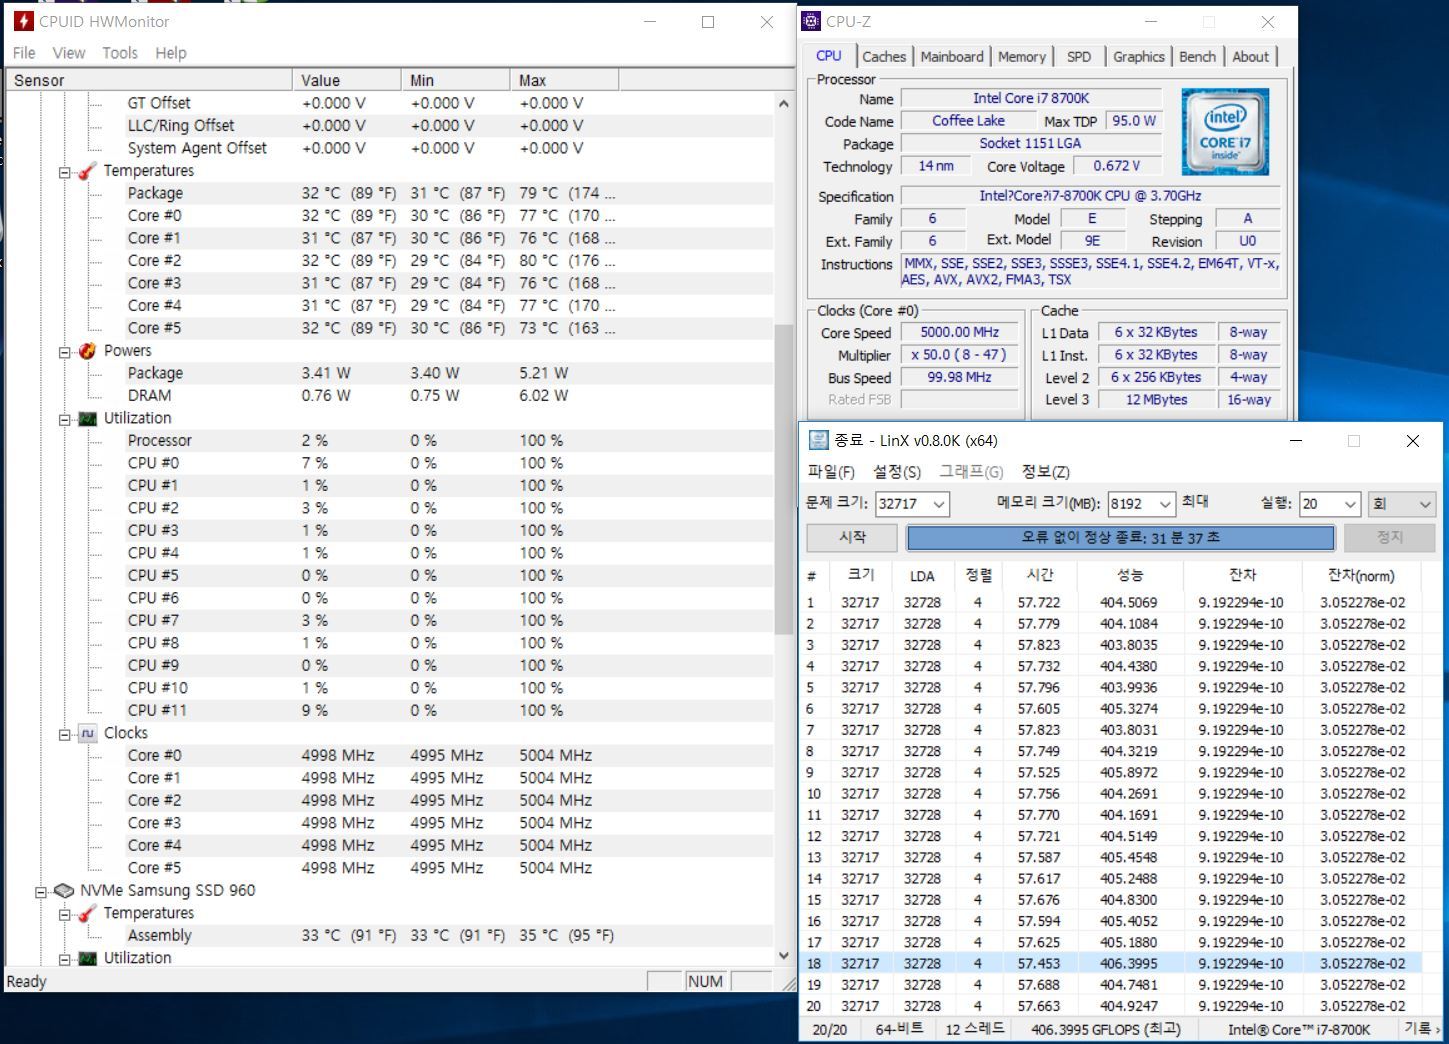1449x1044 pixels.
Task: Switch to the Bench tab in CPU-Z
Action: (x=1198, y=57)
